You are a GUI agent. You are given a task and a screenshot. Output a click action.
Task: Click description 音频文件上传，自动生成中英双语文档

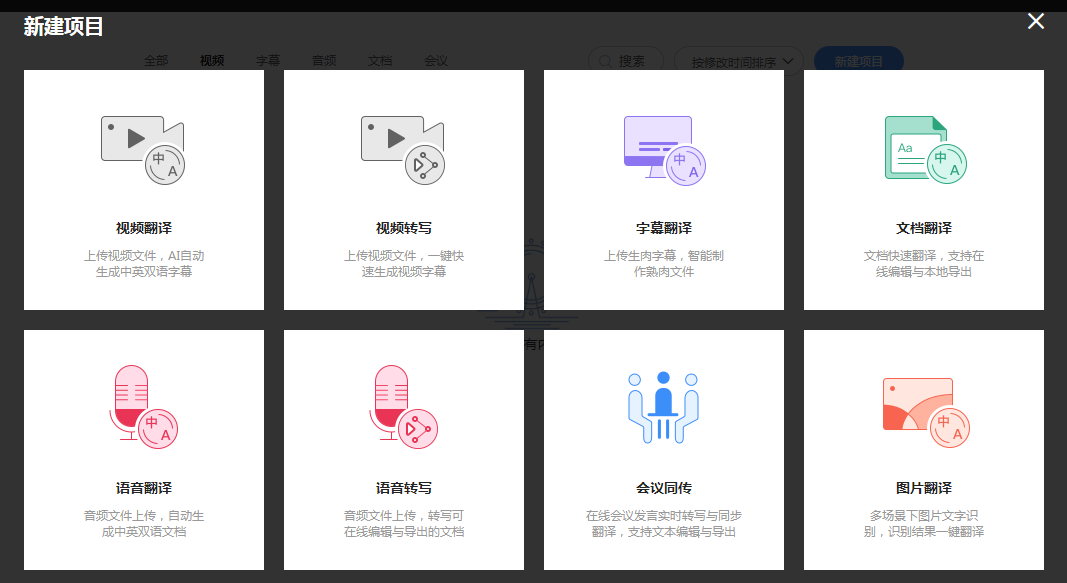144,523
